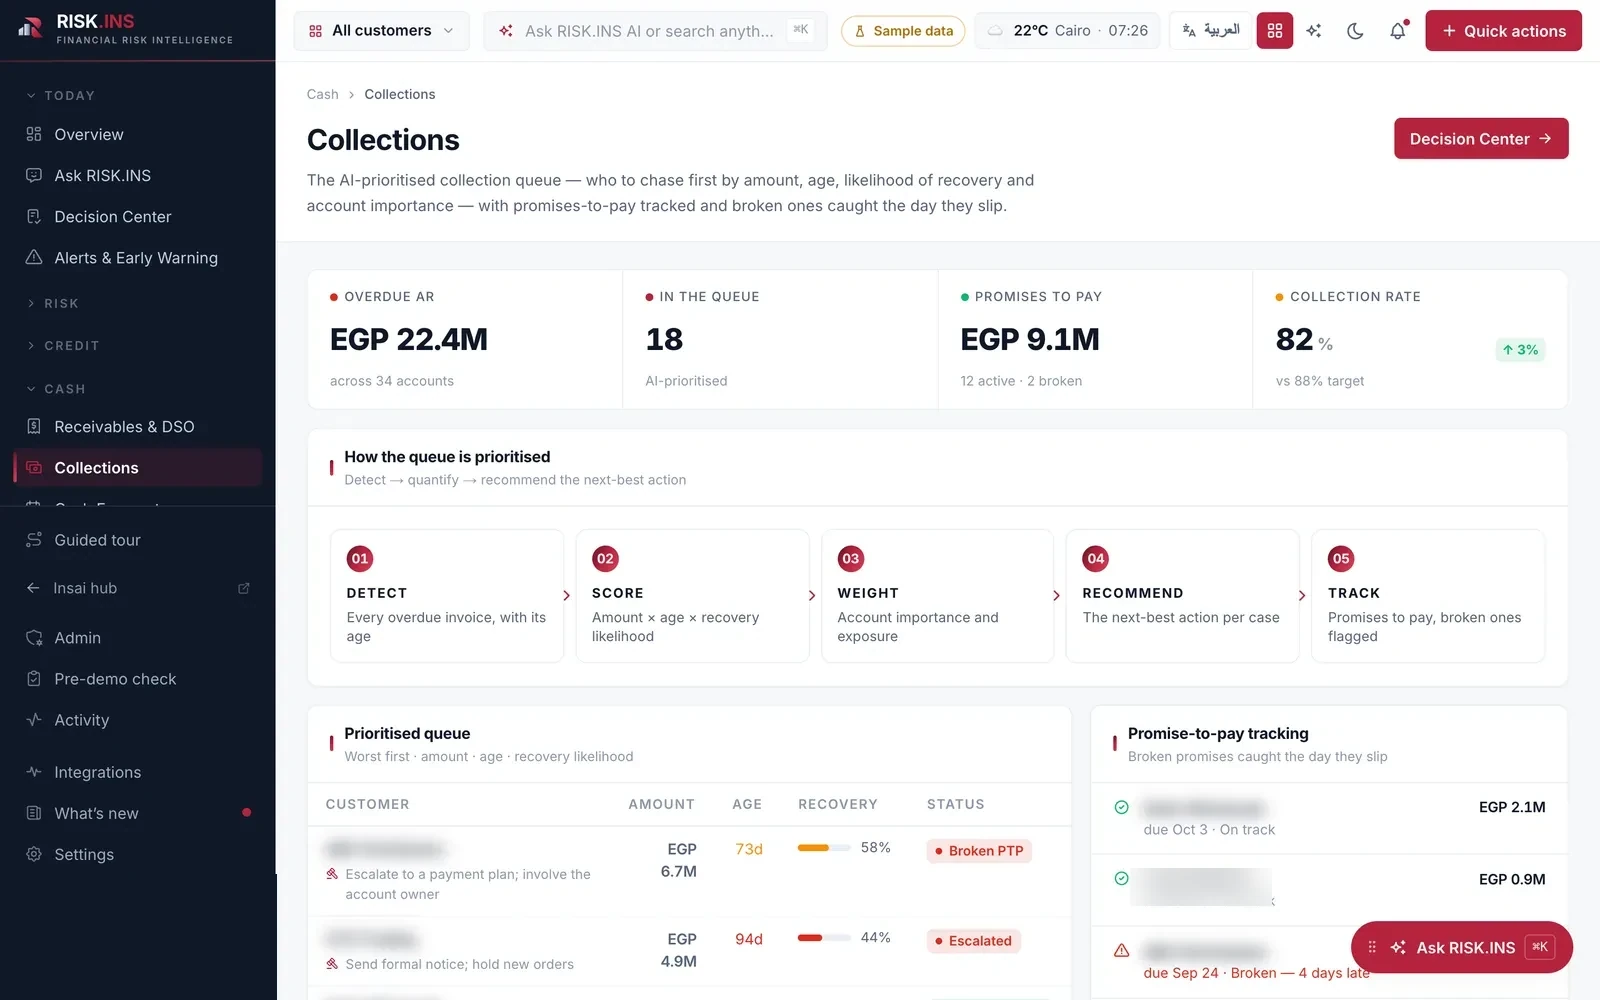1600x1000 pixels.
Task: Click the AI sparkle icon in top bar
Action: (1314, 31)
